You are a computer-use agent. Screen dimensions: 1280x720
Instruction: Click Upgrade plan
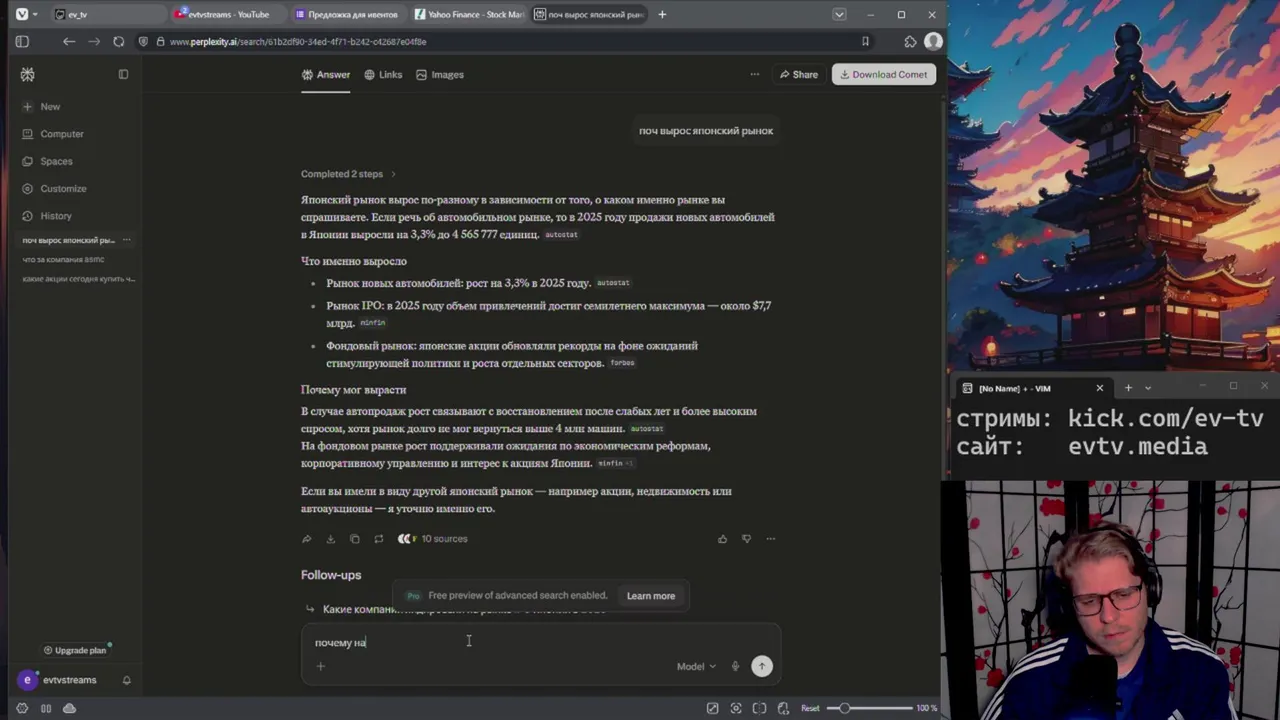pyautogui.click(x=76, y=650)
